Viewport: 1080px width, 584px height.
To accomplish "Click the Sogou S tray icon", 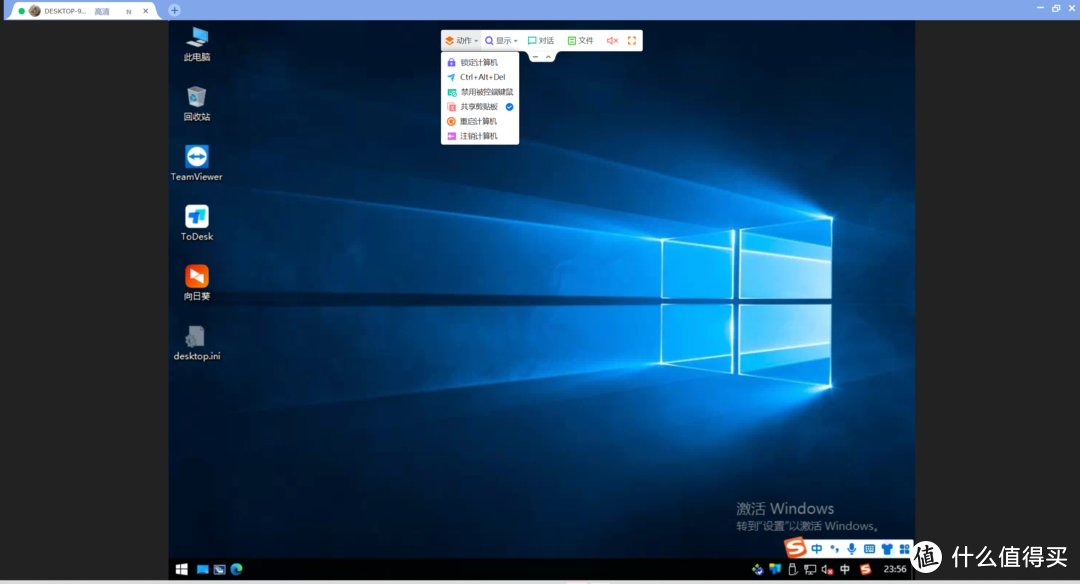I will (x=866, y=569).
